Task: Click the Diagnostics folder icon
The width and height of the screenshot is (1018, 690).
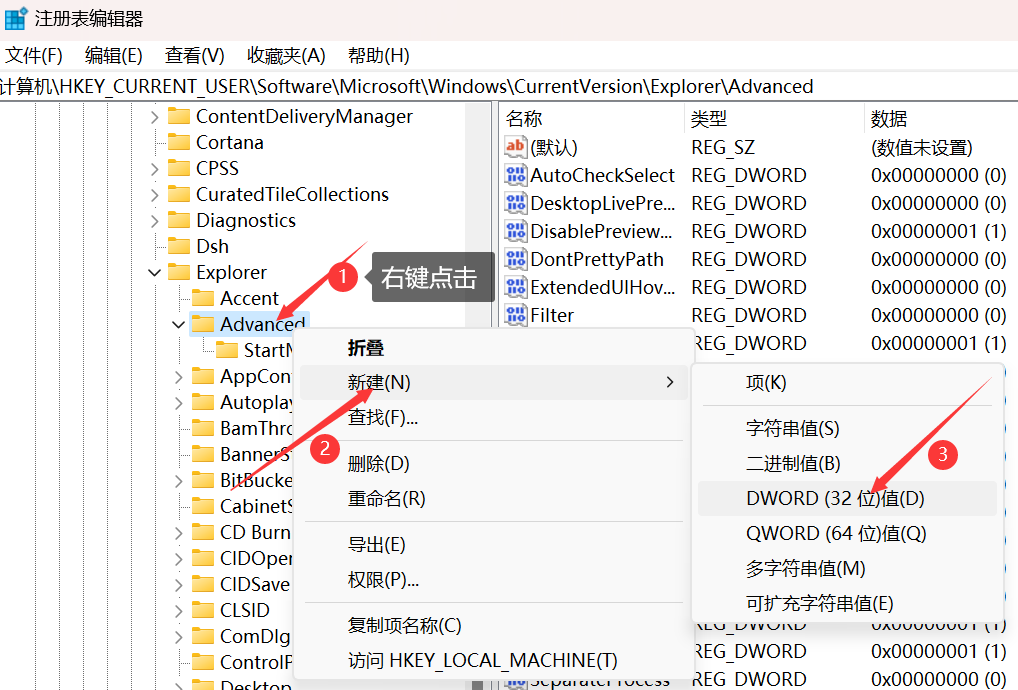Action: [179, 220]
